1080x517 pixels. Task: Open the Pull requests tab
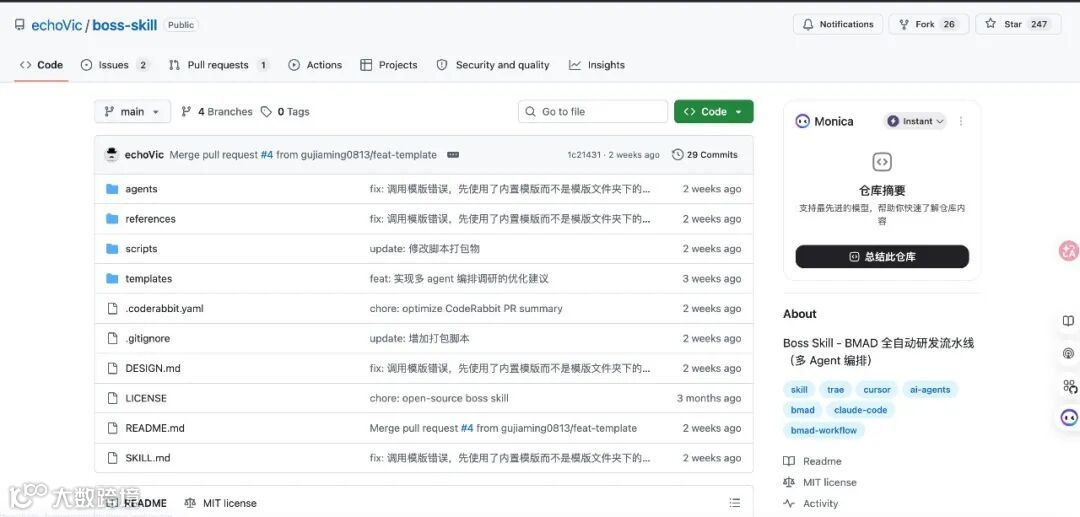218,65
